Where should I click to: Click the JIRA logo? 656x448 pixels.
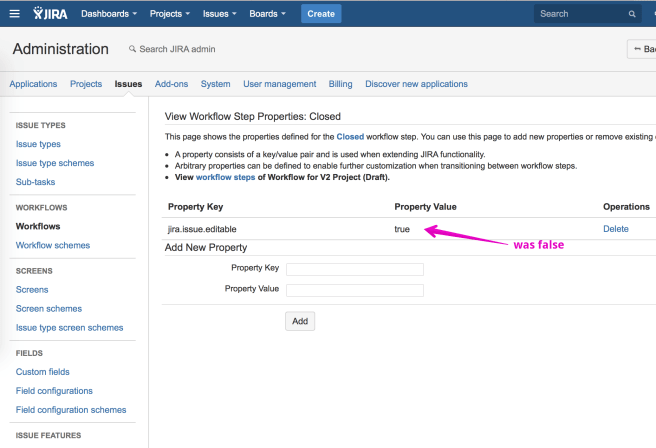tap(51, 14)
